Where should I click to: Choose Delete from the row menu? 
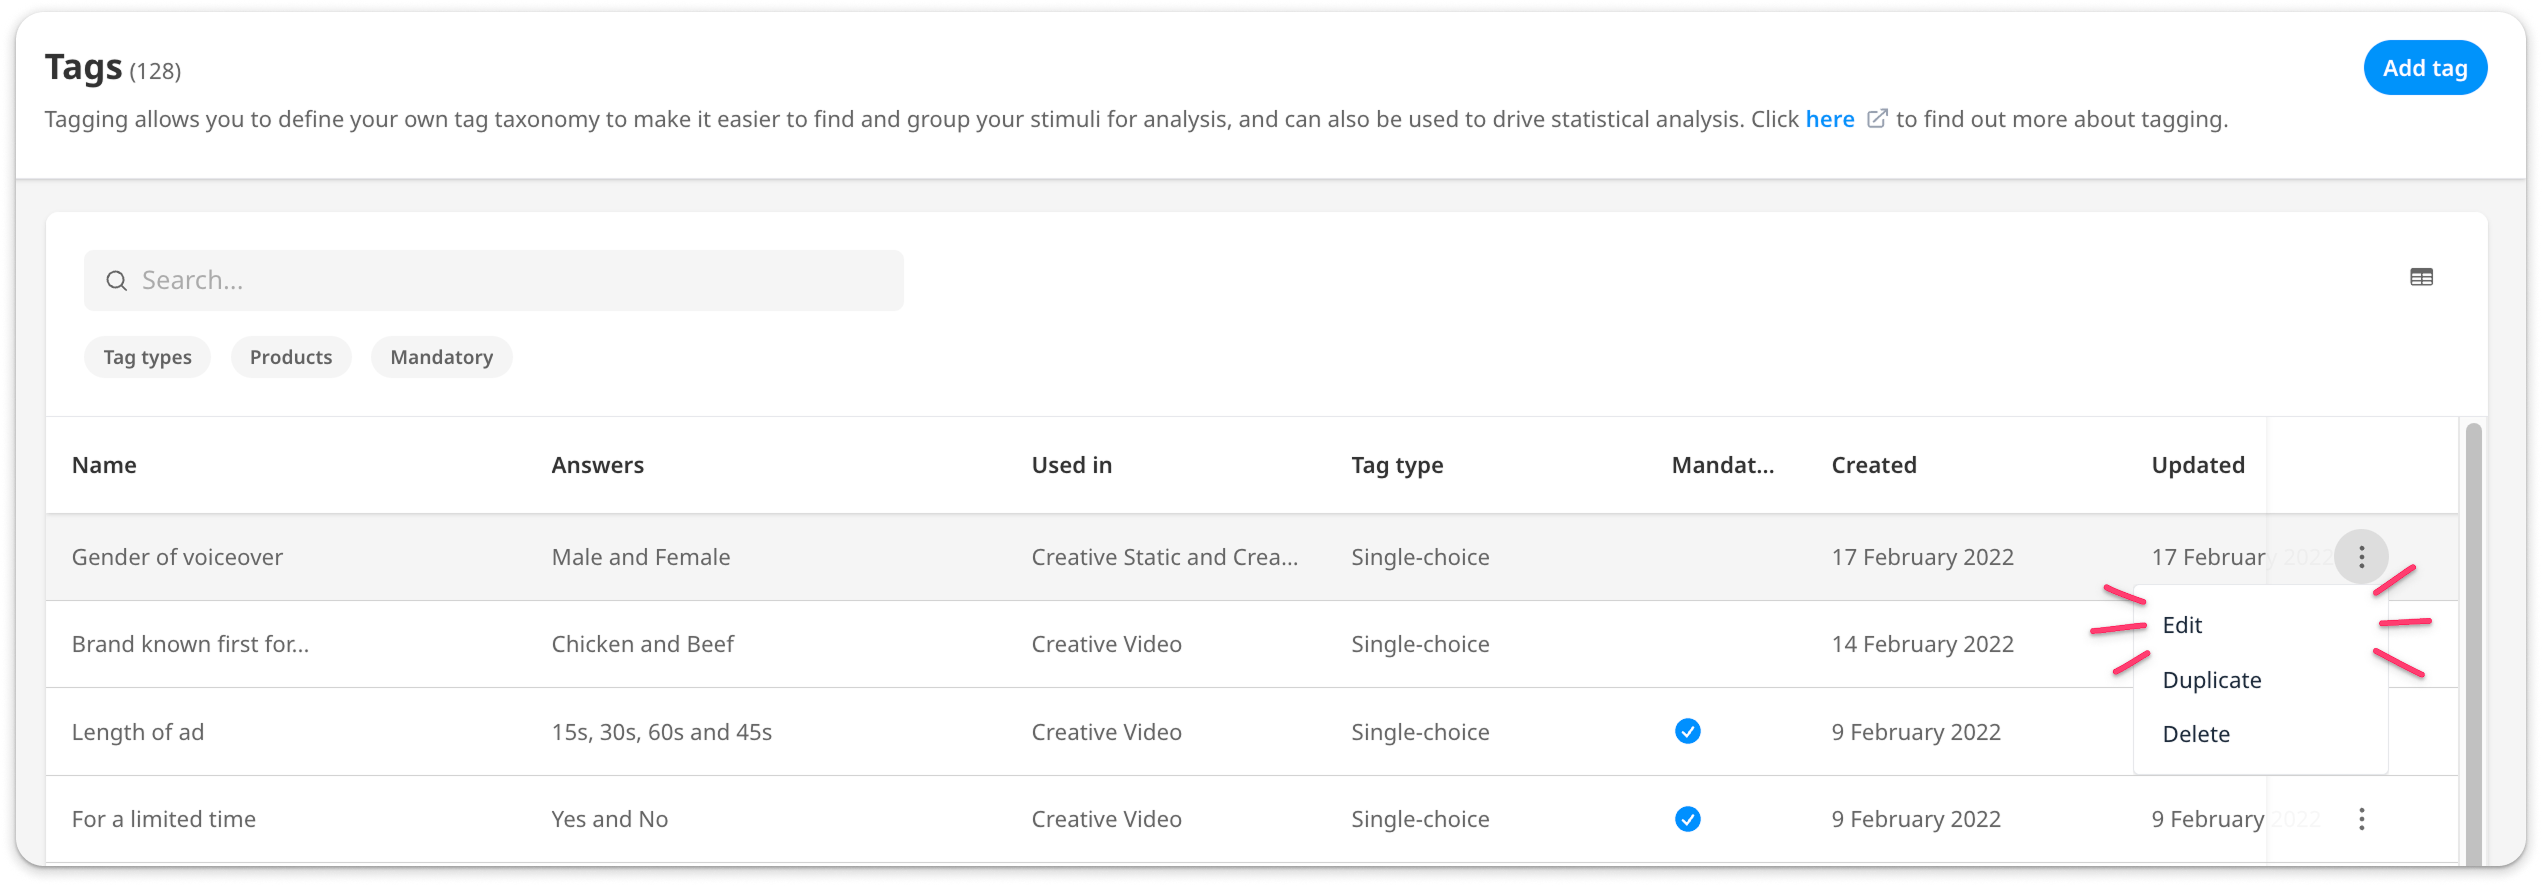(x=2196, y=734)
